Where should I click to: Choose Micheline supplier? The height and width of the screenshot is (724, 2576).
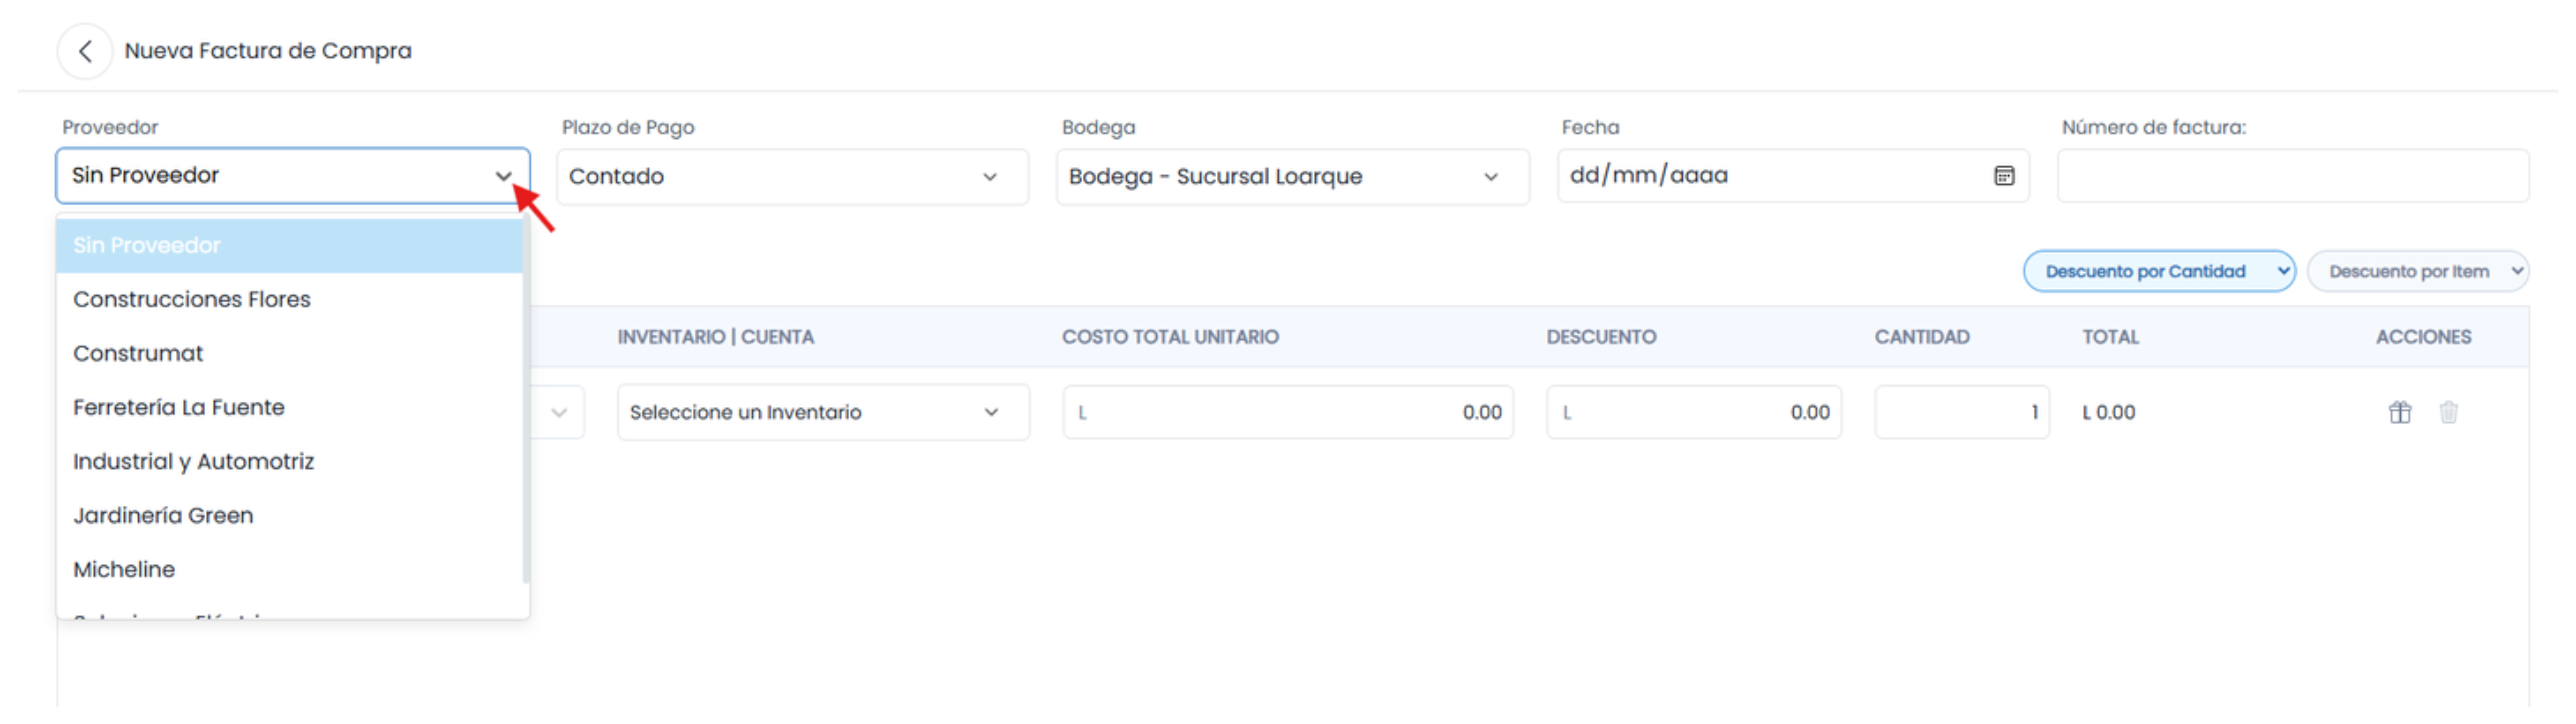(x=290, y=570)
